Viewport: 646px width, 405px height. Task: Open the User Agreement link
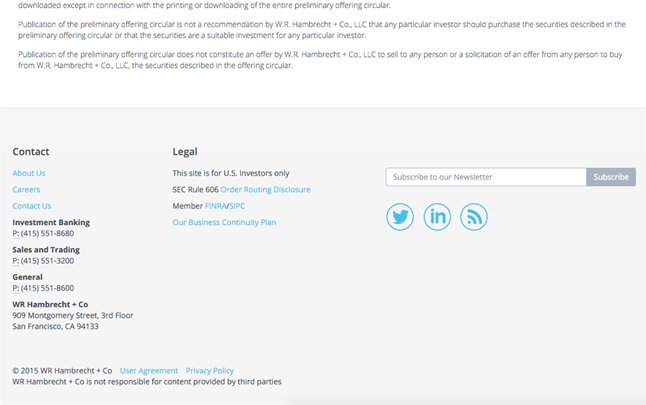(149, 371)
